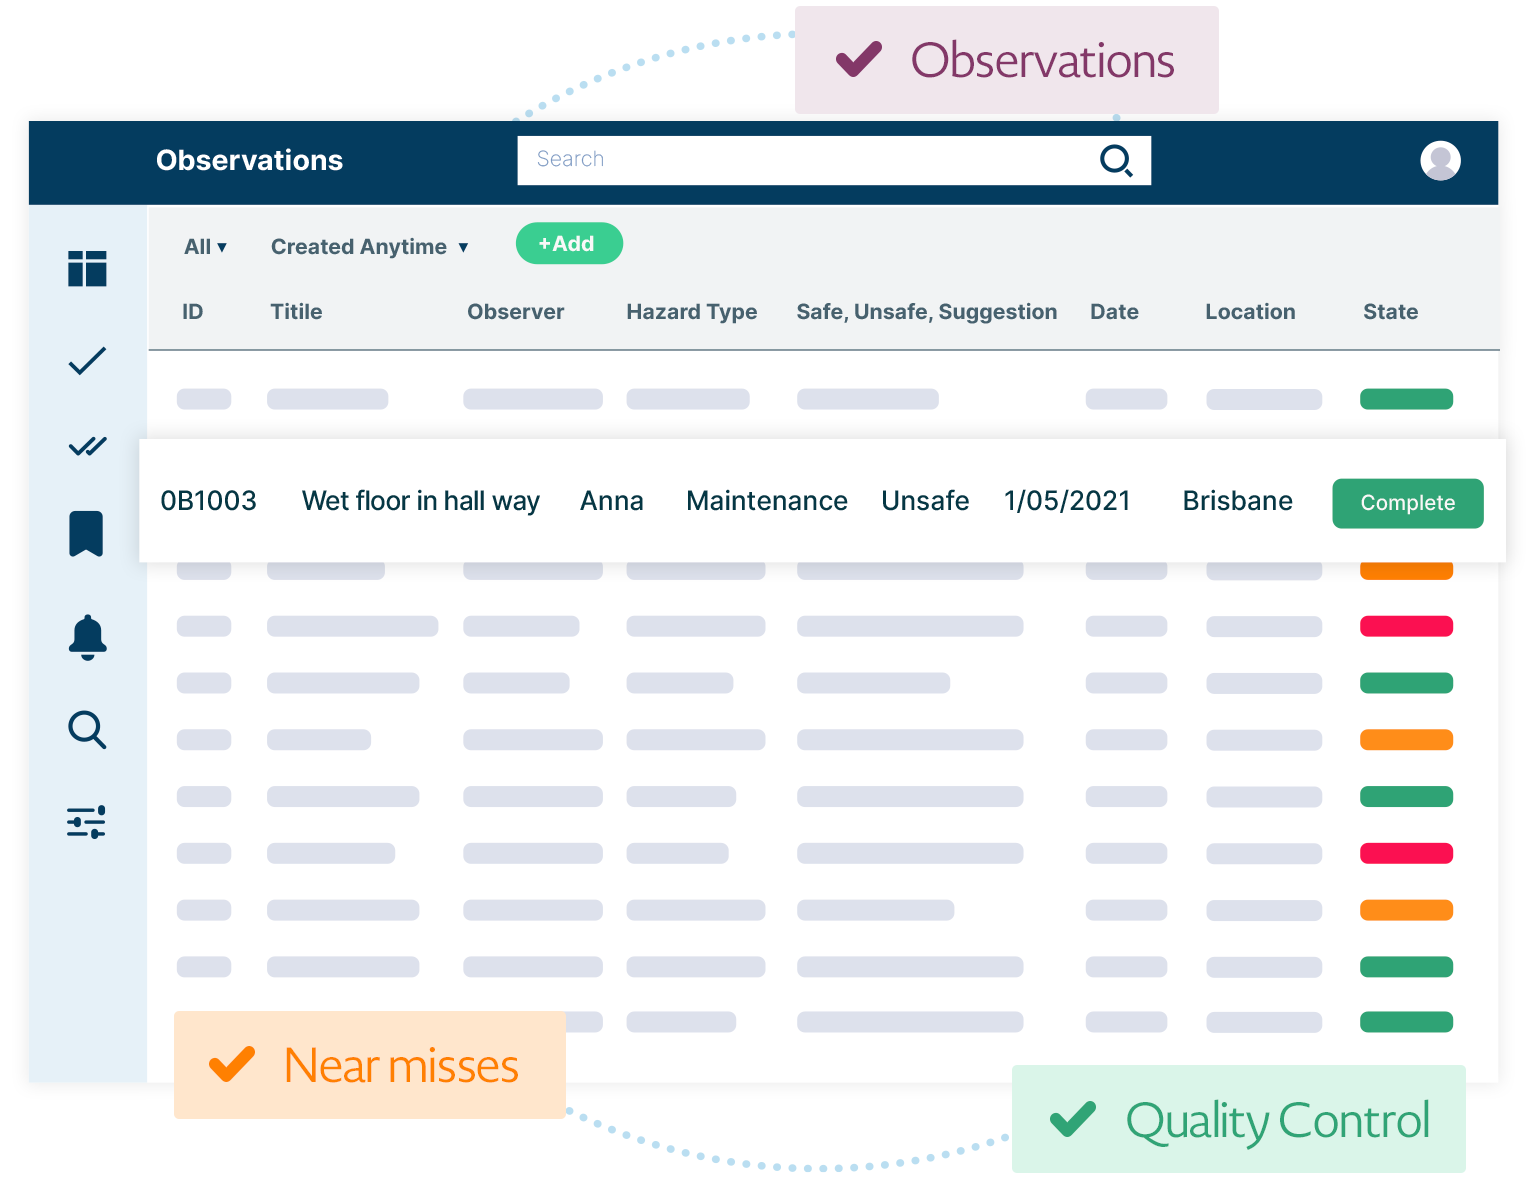Open the All filter dropdown
Viewport: 1530px width, 1200px height.
(204, 246)
